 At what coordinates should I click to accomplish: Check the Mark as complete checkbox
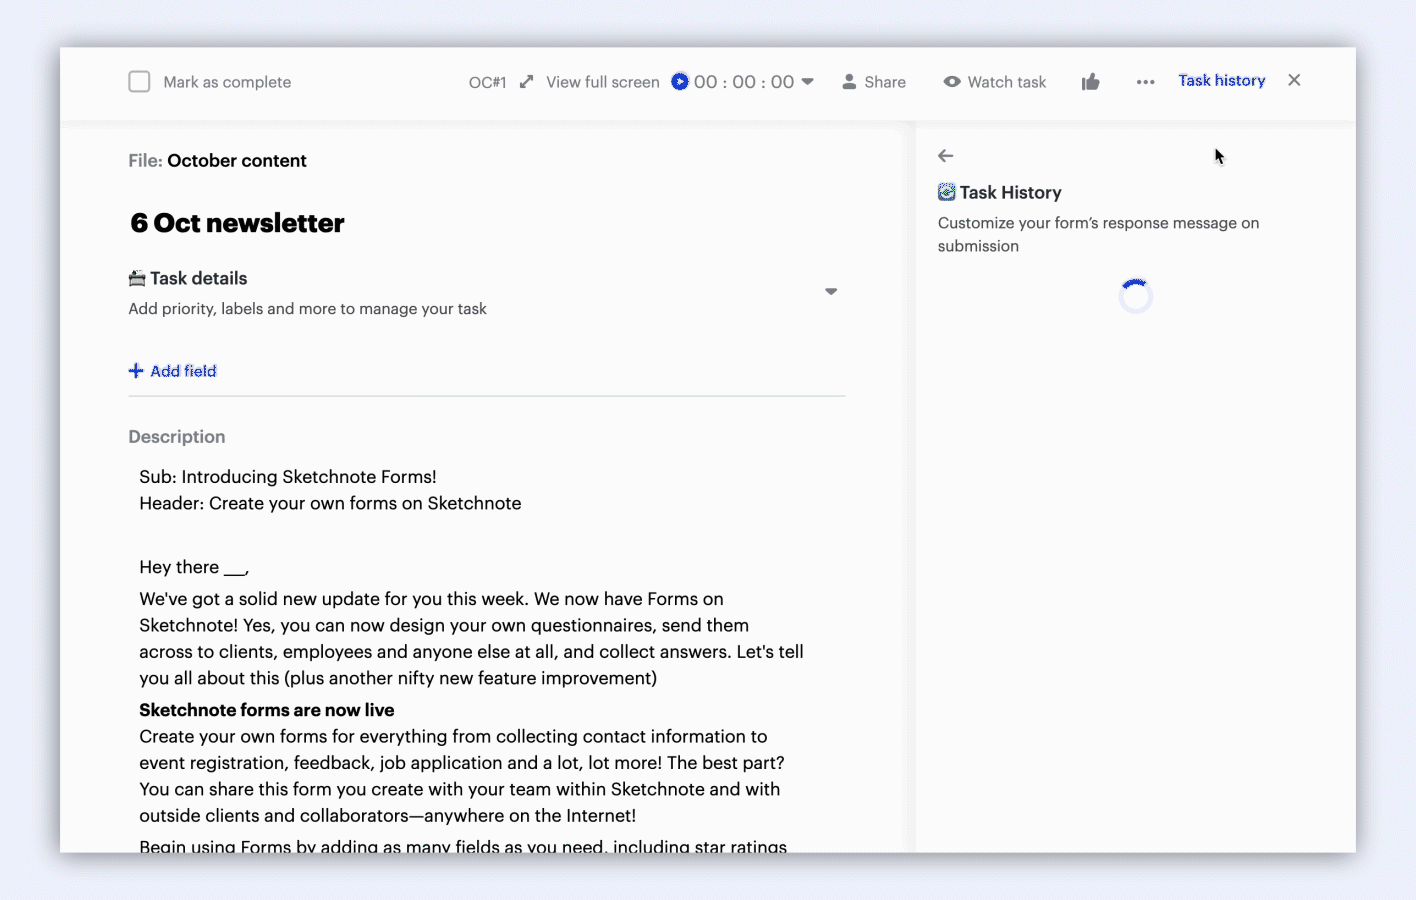(x=139, y=82)
